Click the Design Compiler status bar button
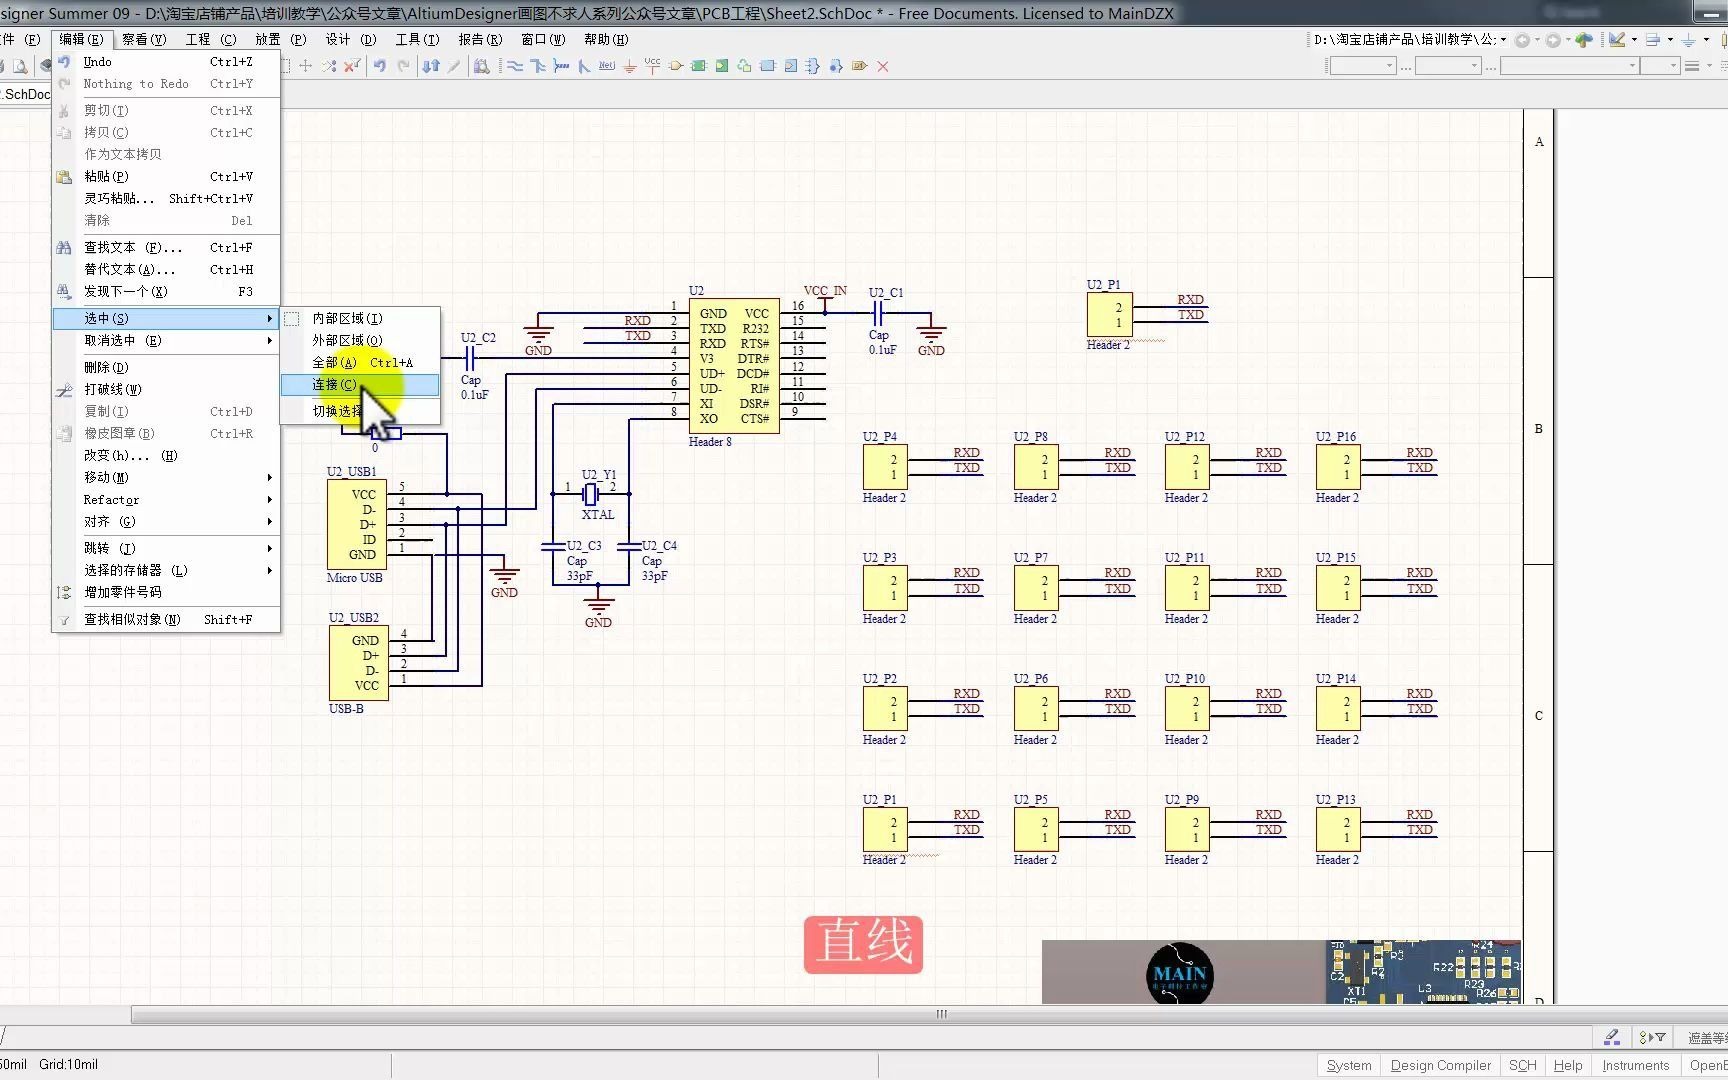This screenshot has width=1728, height=1080. pyautogui.click(x=1440, y=1065)
